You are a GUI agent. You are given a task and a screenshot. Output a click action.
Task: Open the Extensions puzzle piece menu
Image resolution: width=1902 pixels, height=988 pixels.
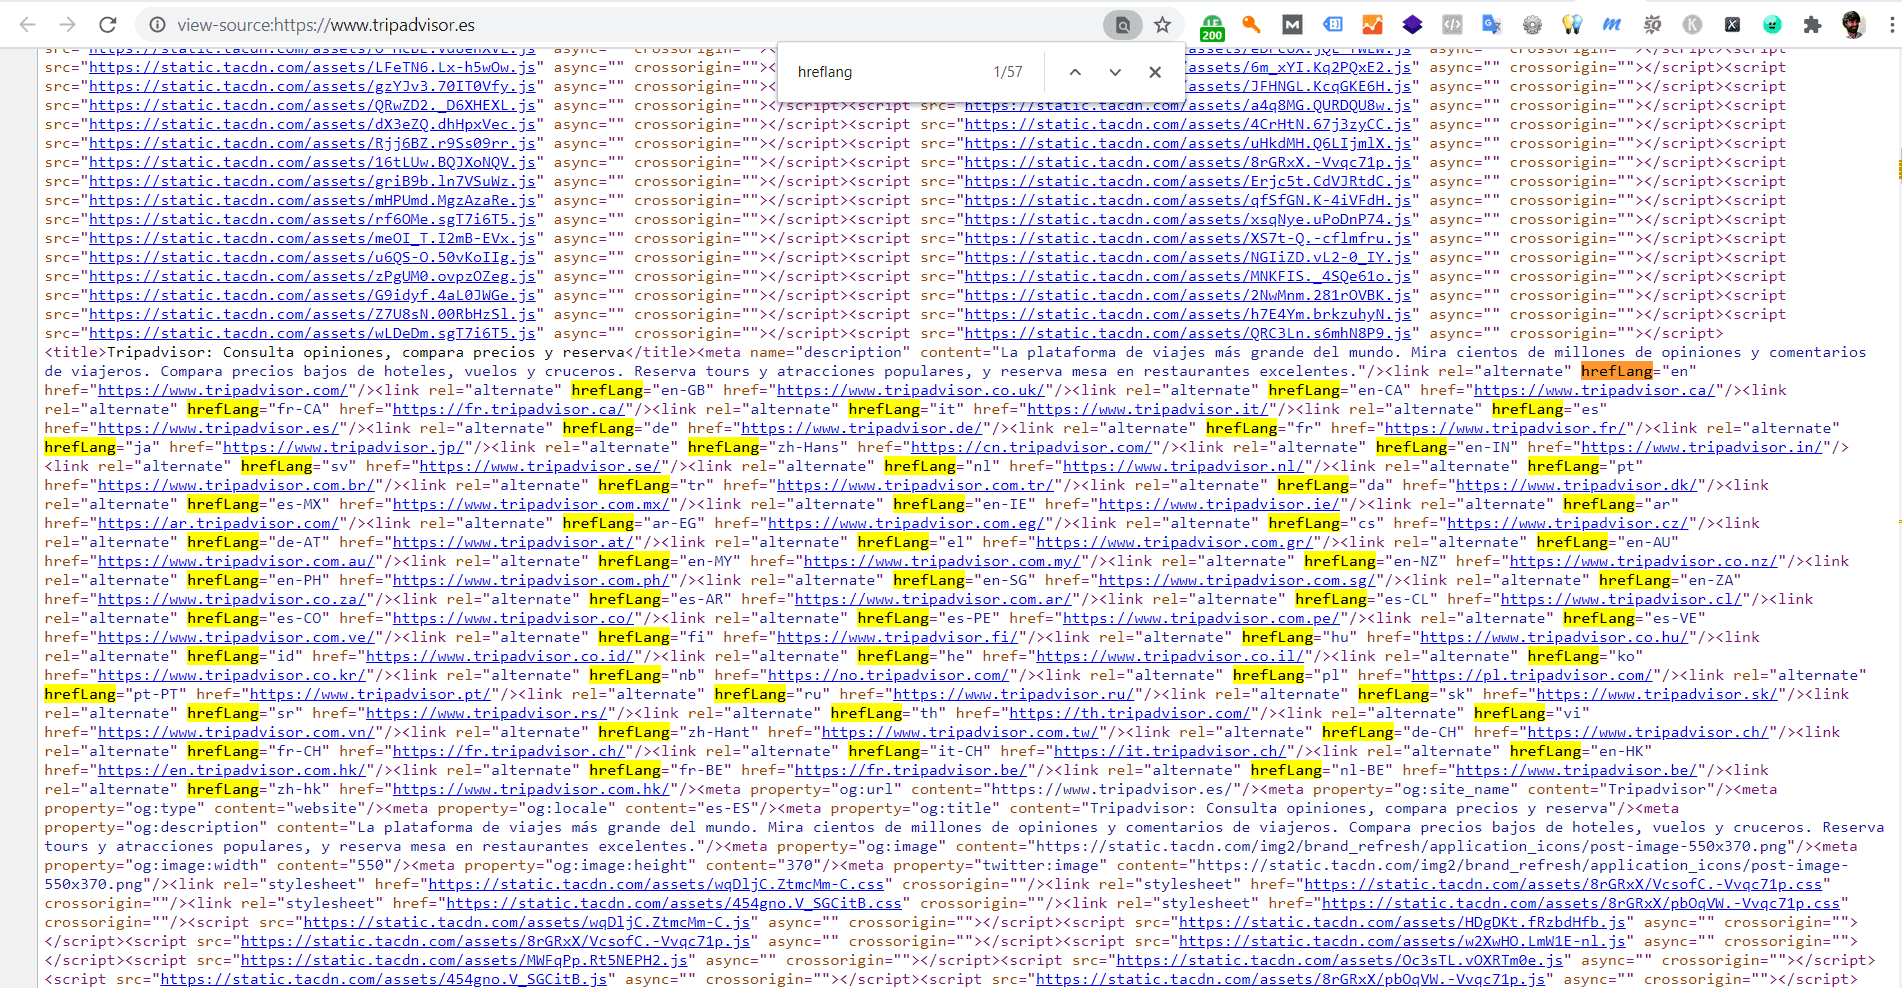coord(1812,25)
